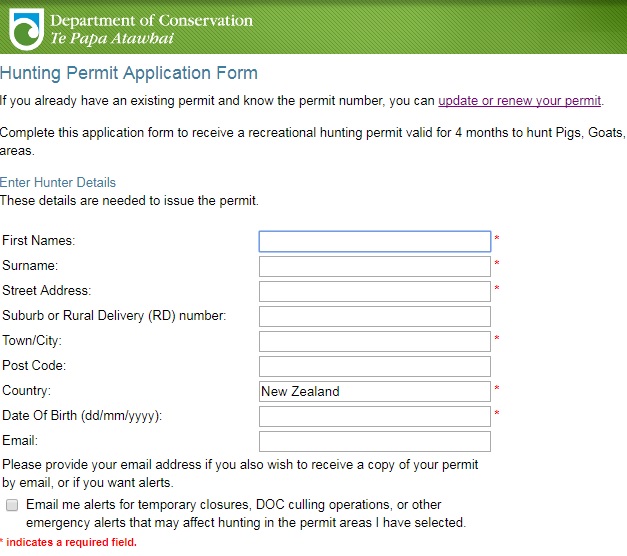Click the Email me alerts label text
Screen dimensions: 627x556
coord(246,514)
